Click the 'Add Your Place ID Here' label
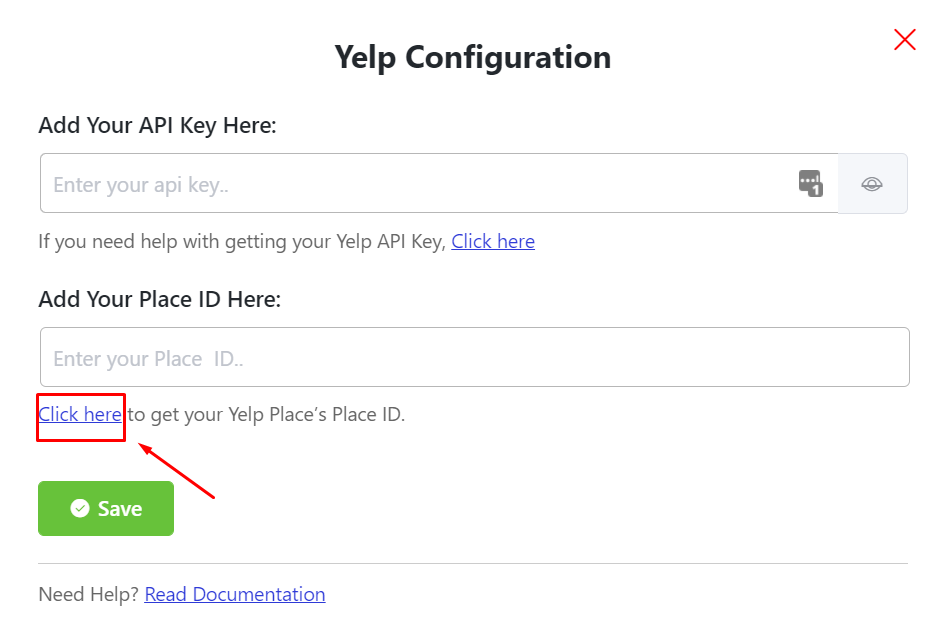Viewport: 949px width, 635px height. coord(159,299)
